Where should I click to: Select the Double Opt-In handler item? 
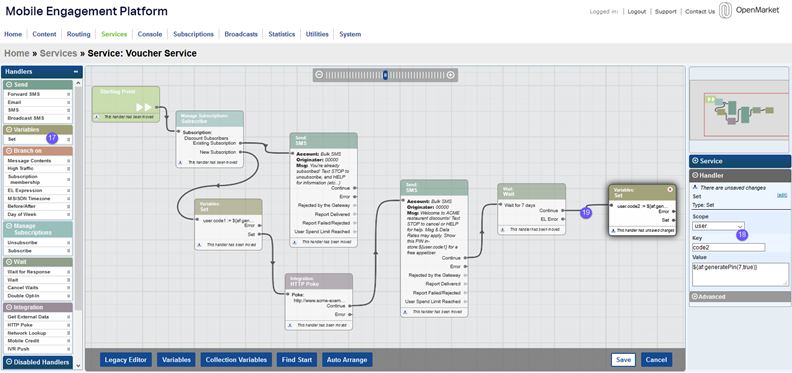click(38, 296)
